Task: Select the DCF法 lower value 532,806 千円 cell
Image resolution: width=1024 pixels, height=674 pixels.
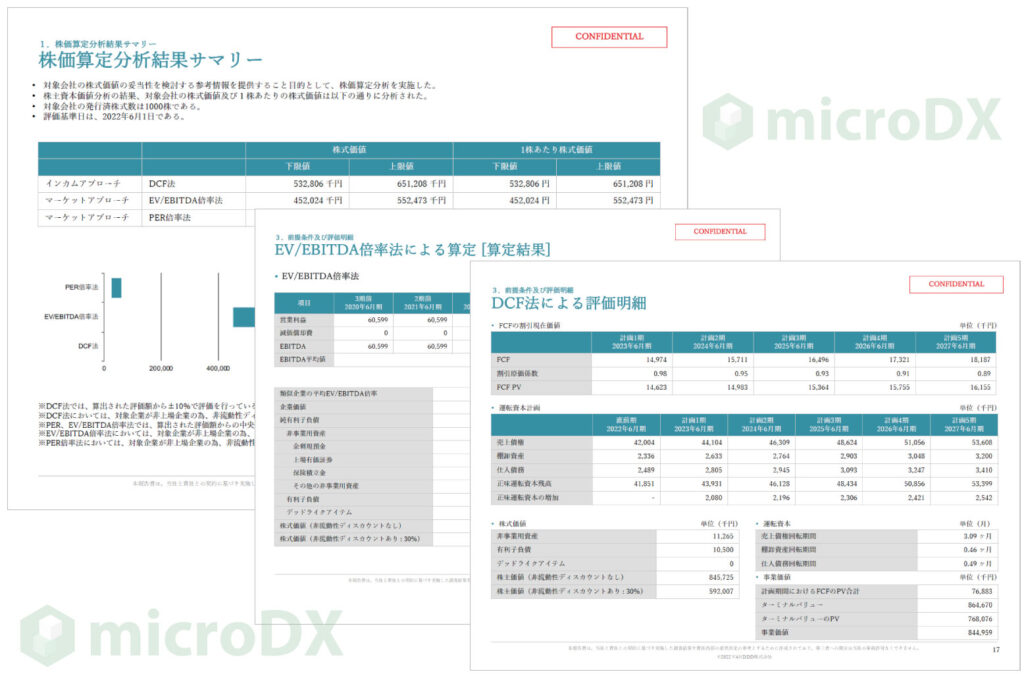Action: (x=297, y=184)
